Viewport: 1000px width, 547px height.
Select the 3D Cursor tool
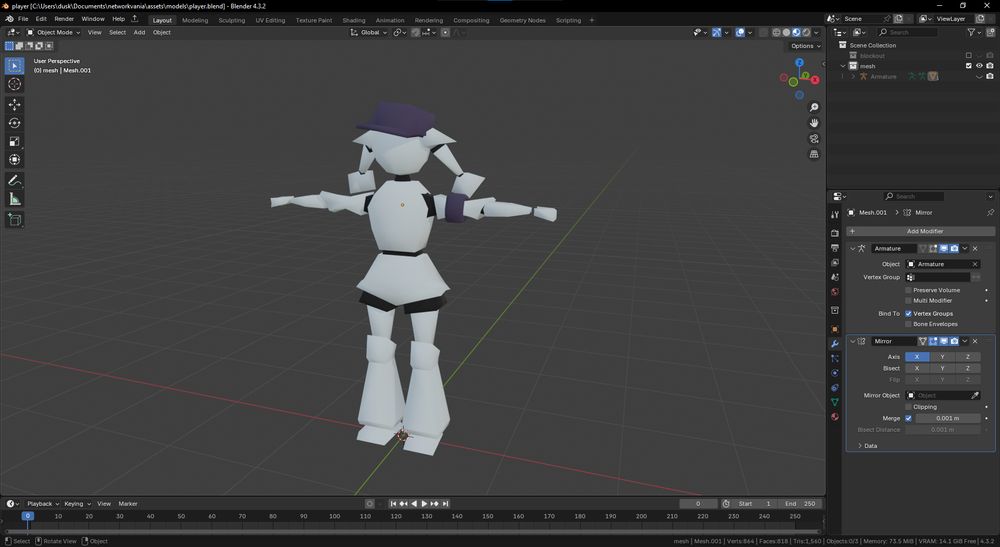14,84
